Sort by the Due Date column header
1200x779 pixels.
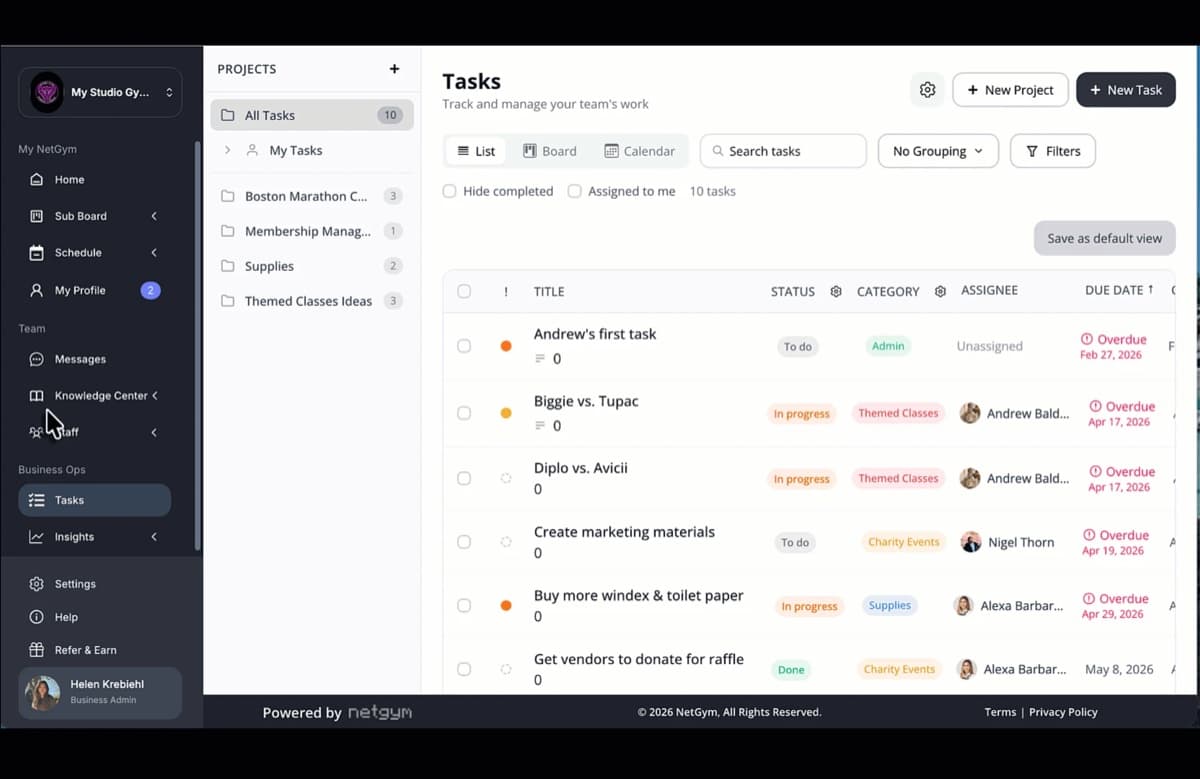[x=1119, y=290]
